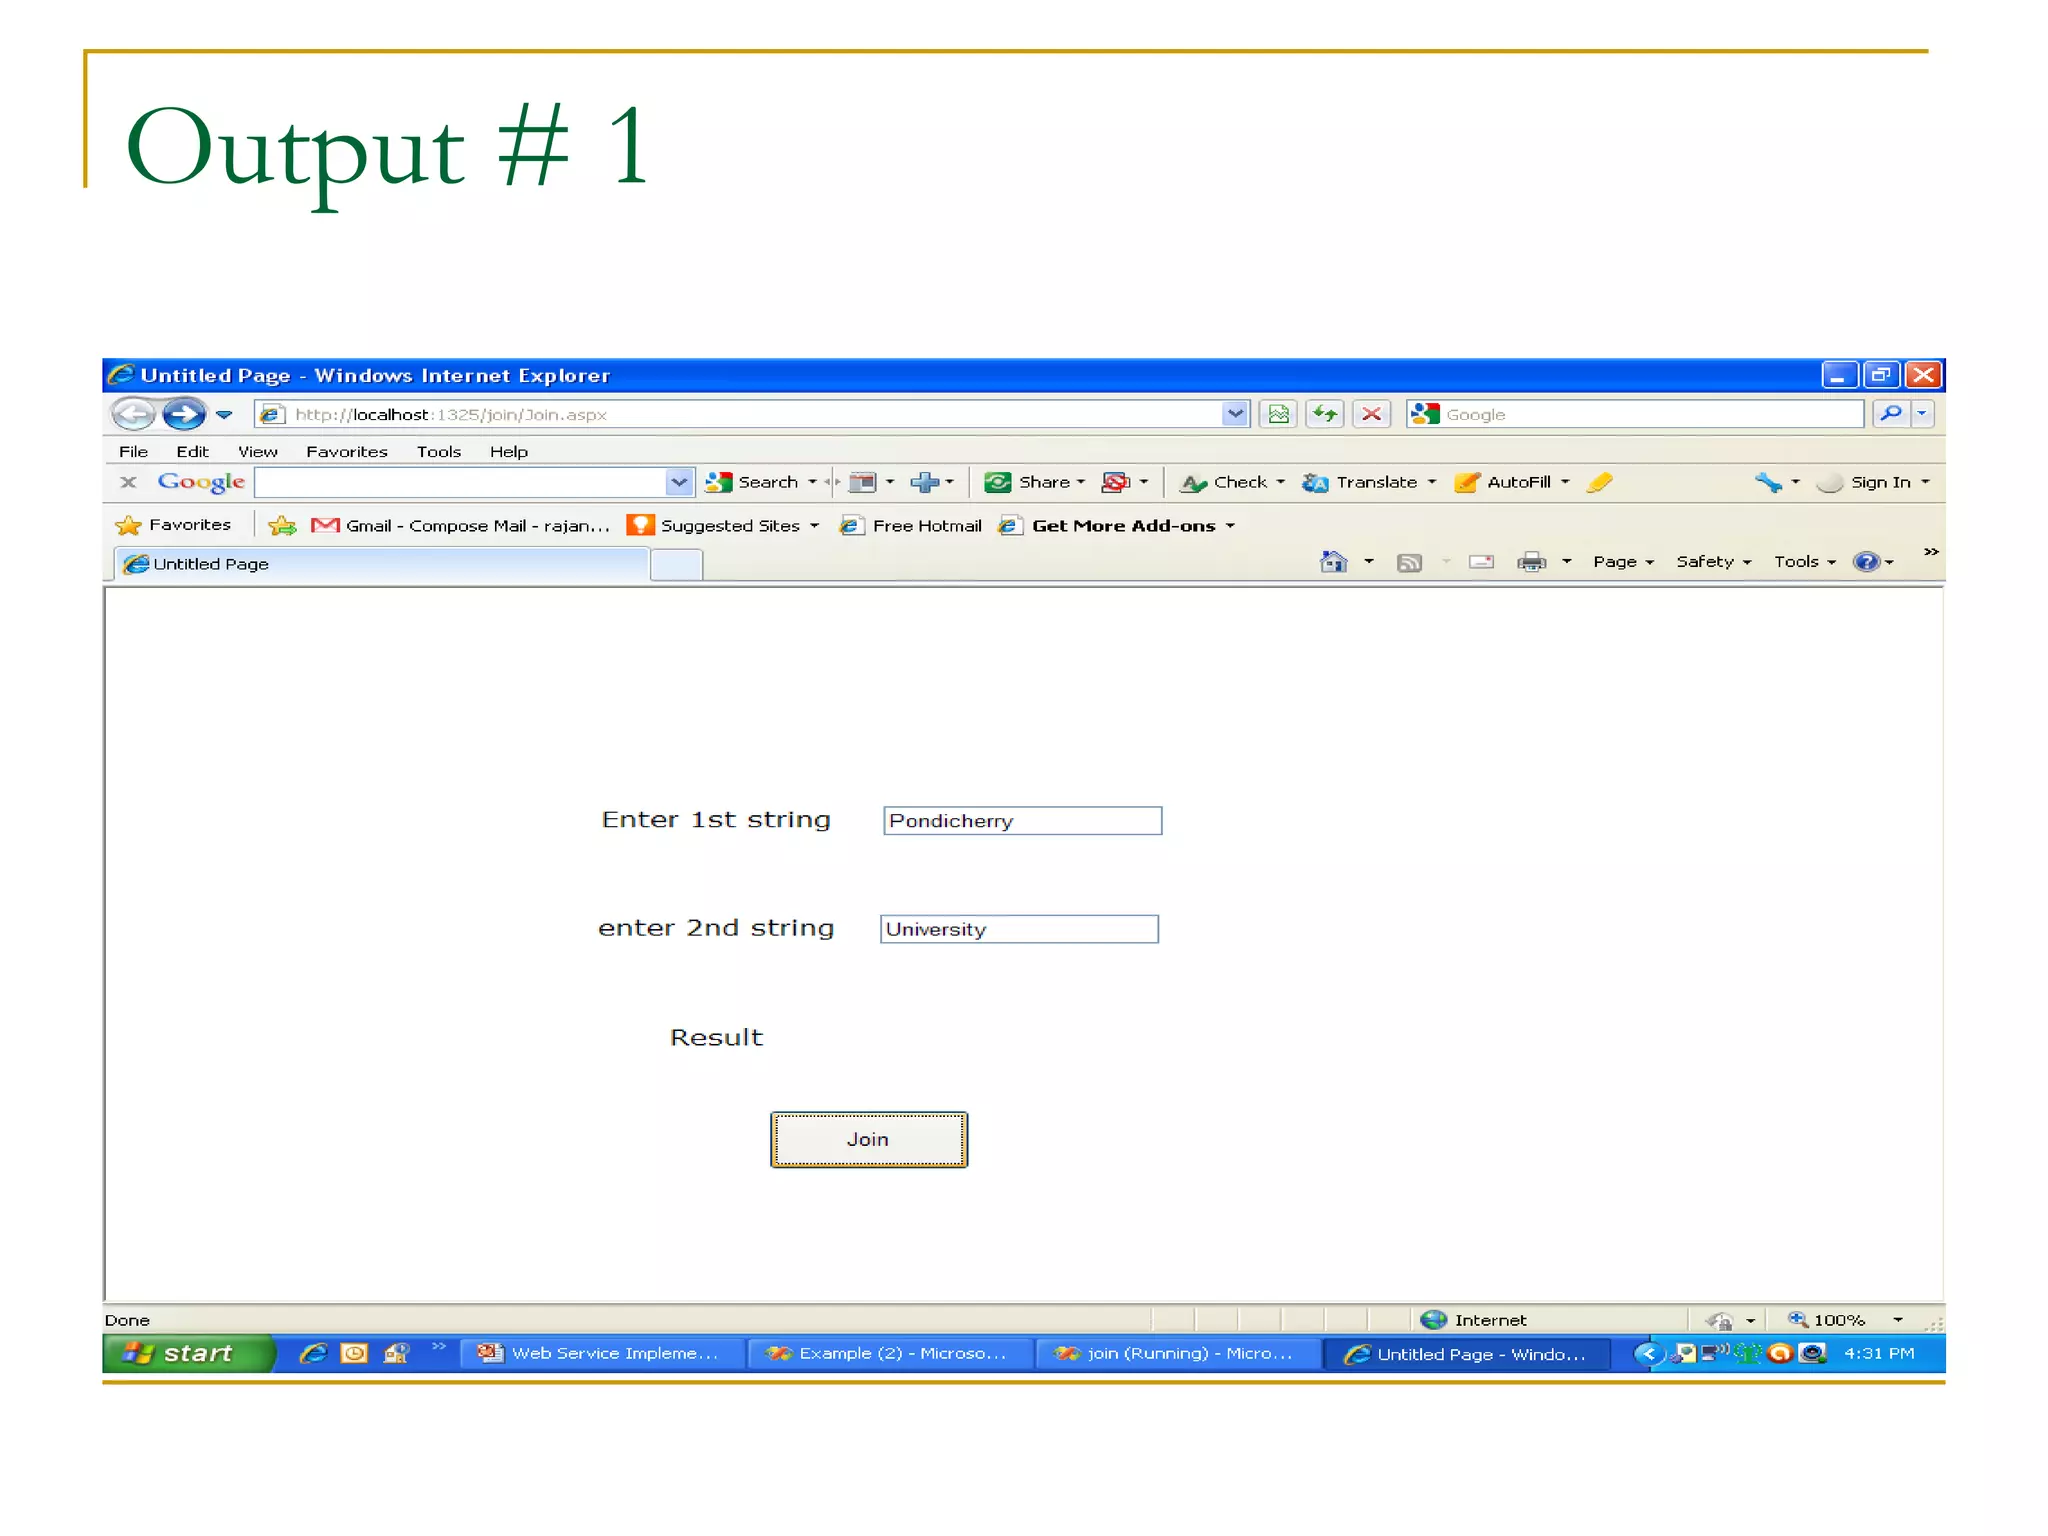Click the blue plus bookmarks icon in Google toolbar
The image size is (2048, 1536).
925,482
